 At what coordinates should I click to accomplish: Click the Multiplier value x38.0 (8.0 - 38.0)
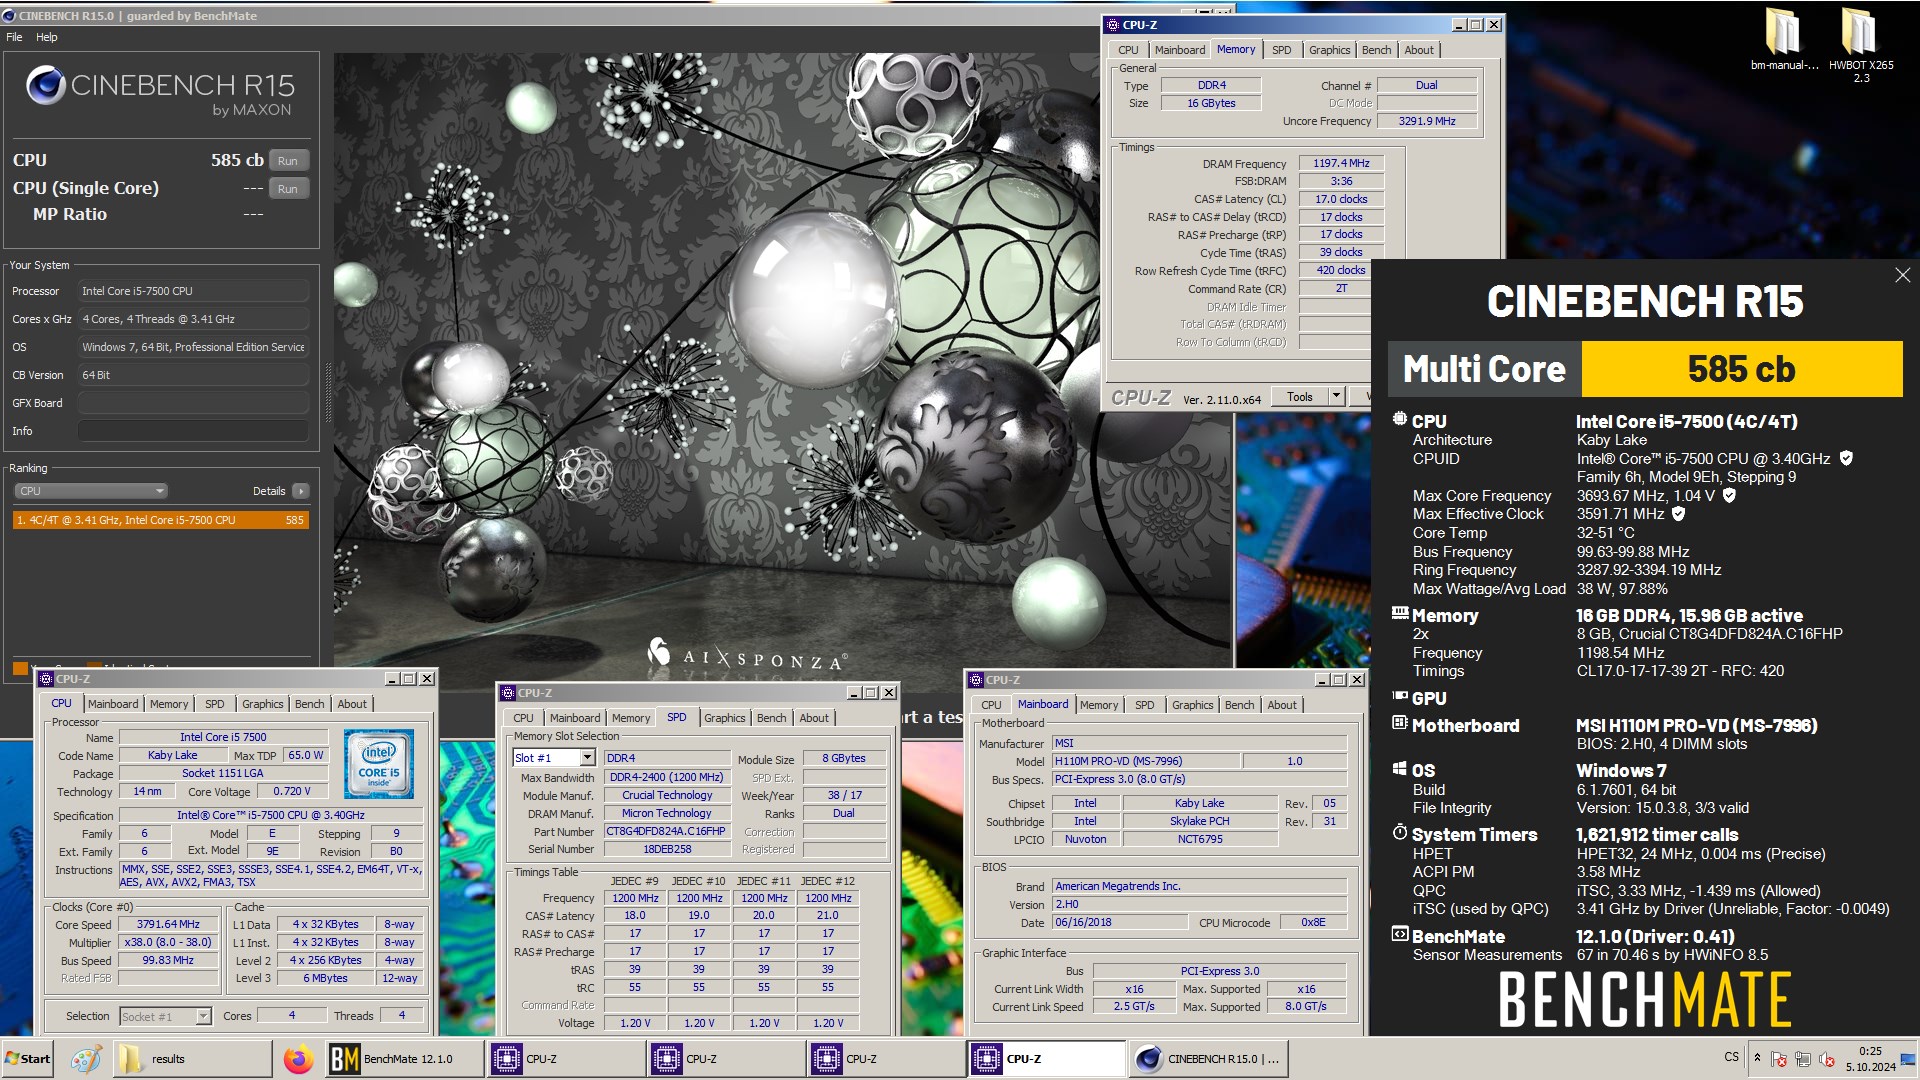pos(168,942)
